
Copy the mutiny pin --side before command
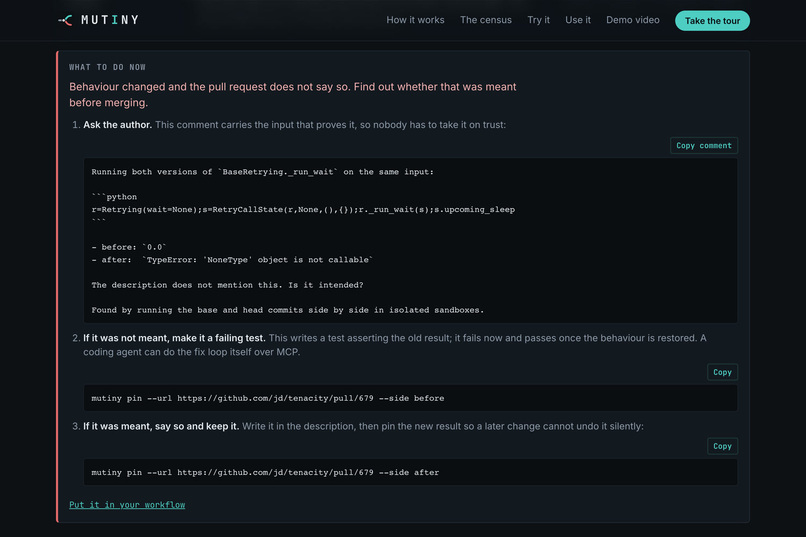coord(722,372)
